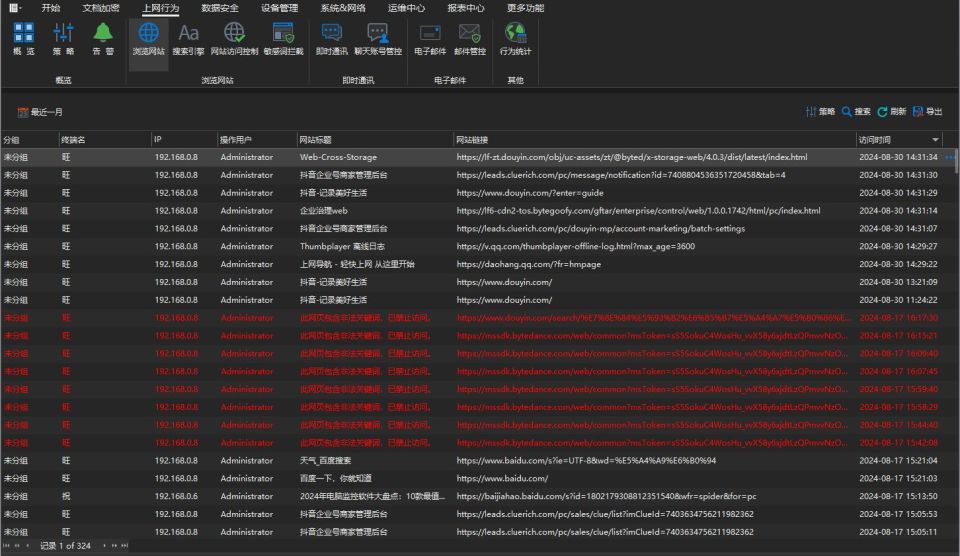Go to previous page of records
The height and width of the screenshot is (556, 960).
click(x=17, y=546)
